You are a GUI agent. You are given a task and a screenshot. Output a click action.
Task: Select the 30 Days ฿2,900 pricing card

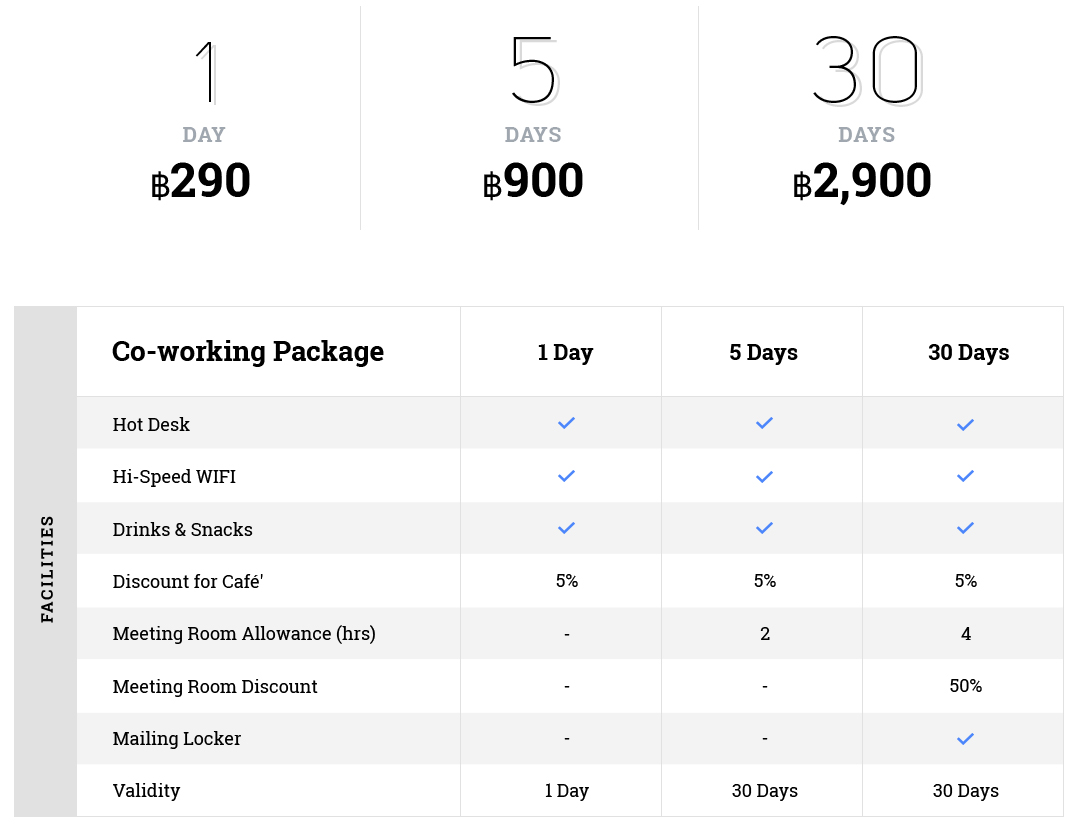point(865,120)
